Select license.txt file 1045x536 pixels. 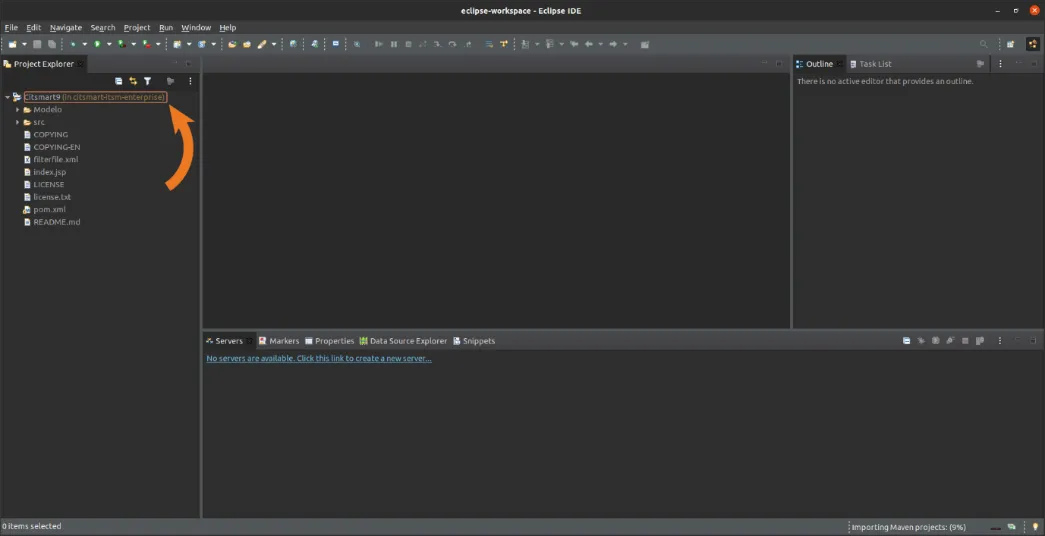tap(52, 197)
